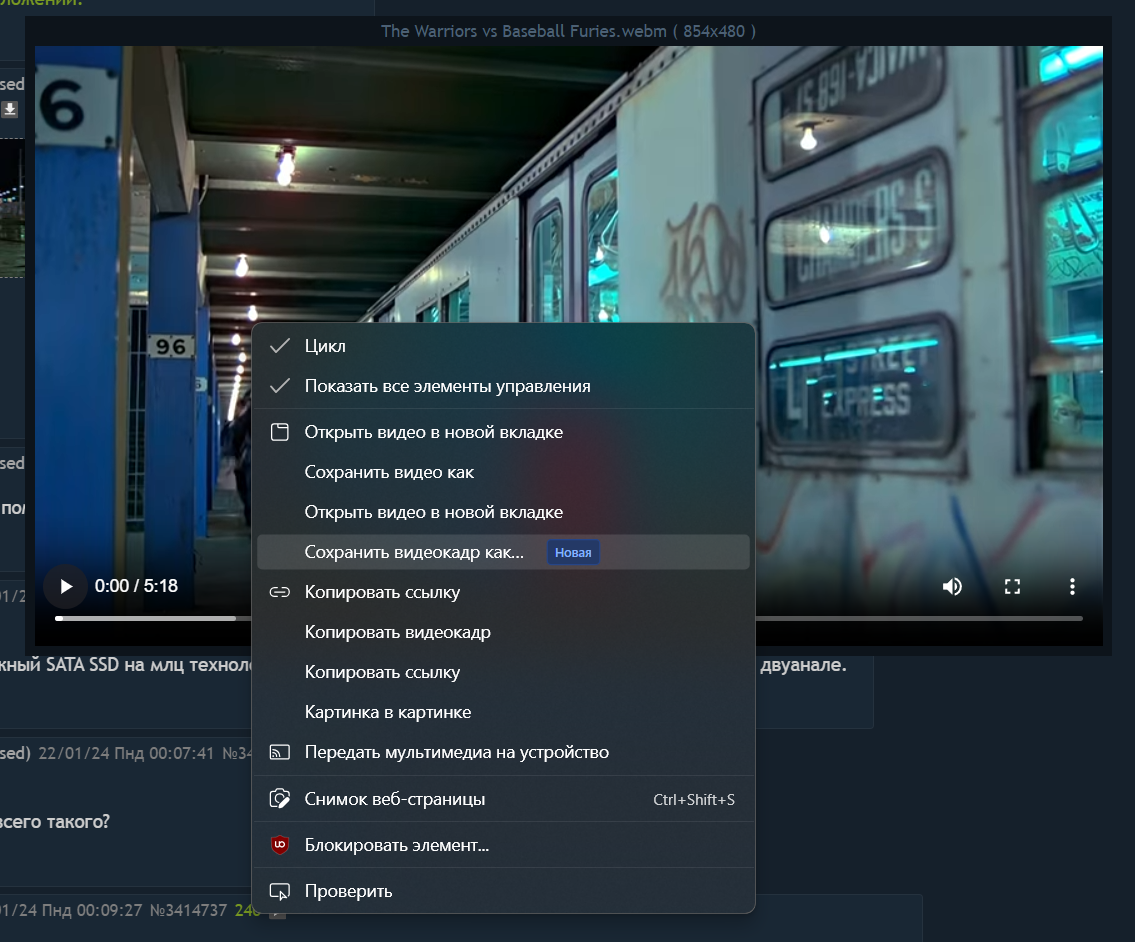Click the web capture screenshot icon

279,799
